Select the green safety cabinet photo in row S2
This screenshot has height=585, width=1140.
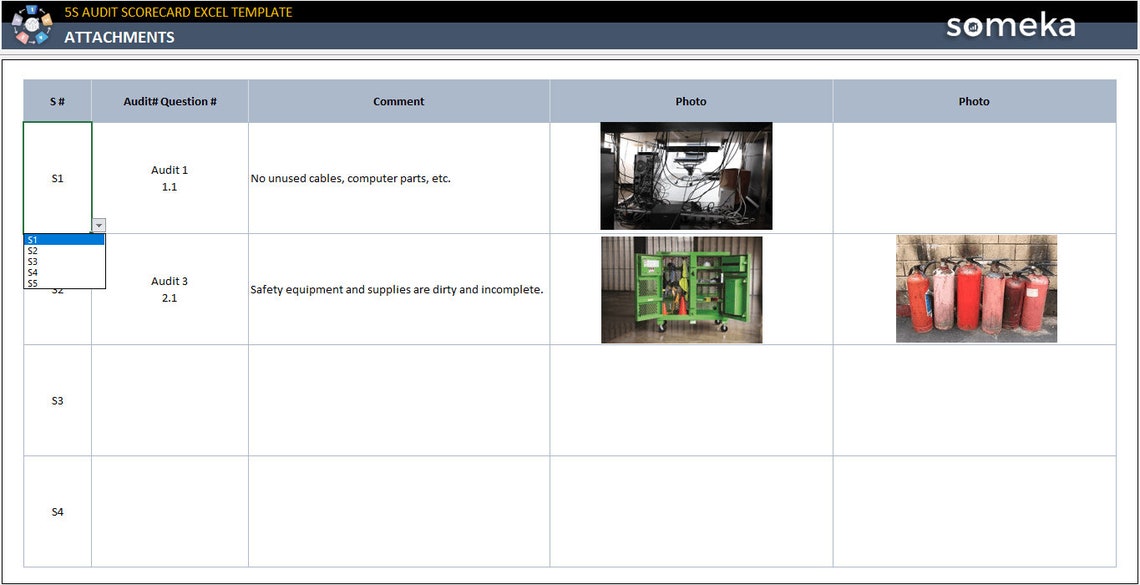click(x=681, y=288)
